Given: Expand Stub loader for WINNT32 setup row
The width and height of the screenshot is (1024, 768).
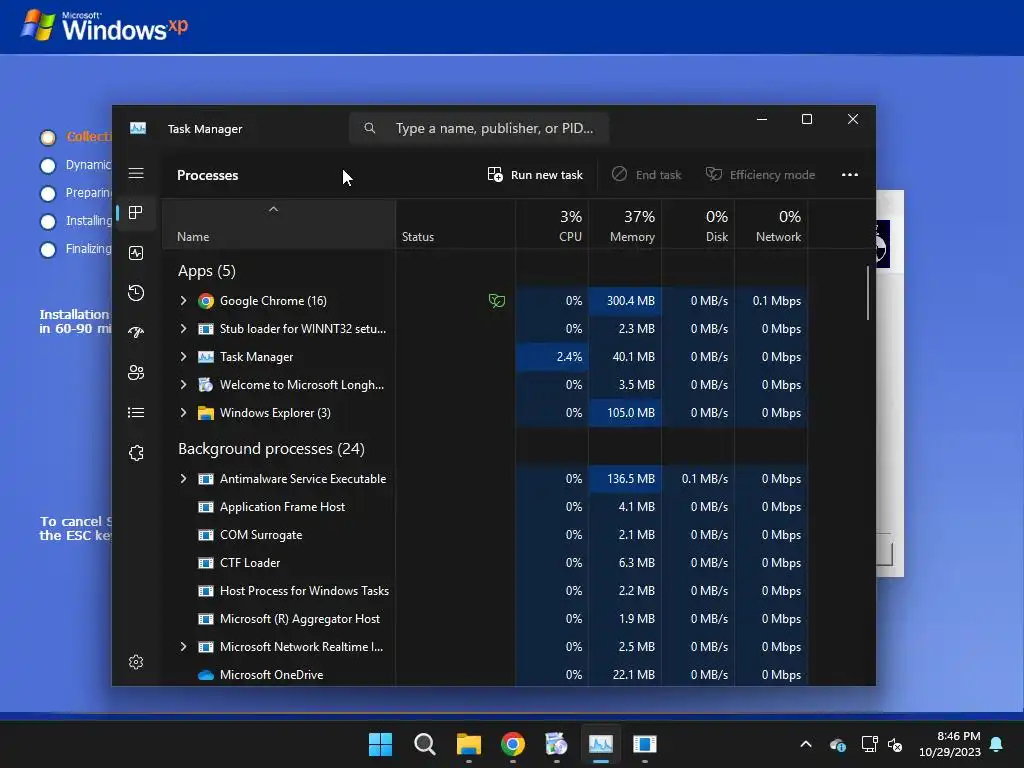Looking at the screenshot, I should pos(184,329).
